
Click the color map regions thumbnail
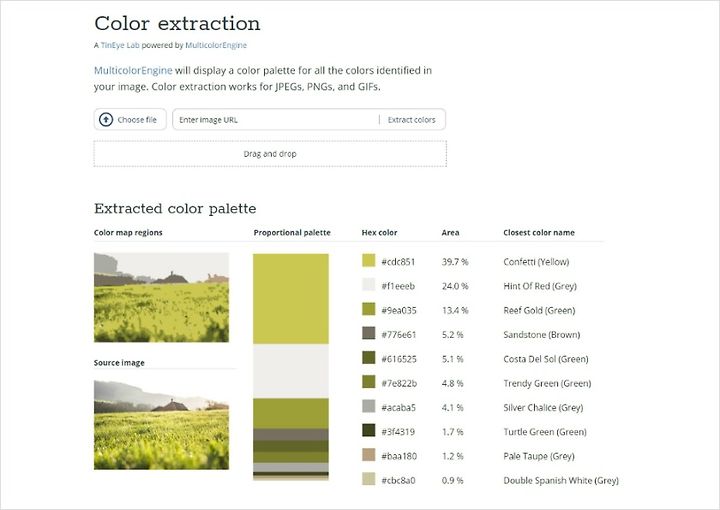161,297
